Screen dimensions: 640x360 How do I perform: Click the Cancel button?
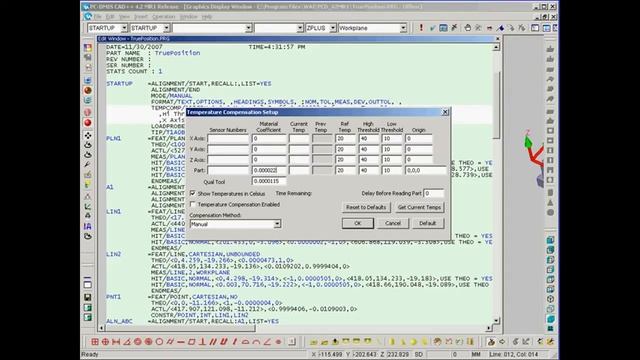(393, 223)
